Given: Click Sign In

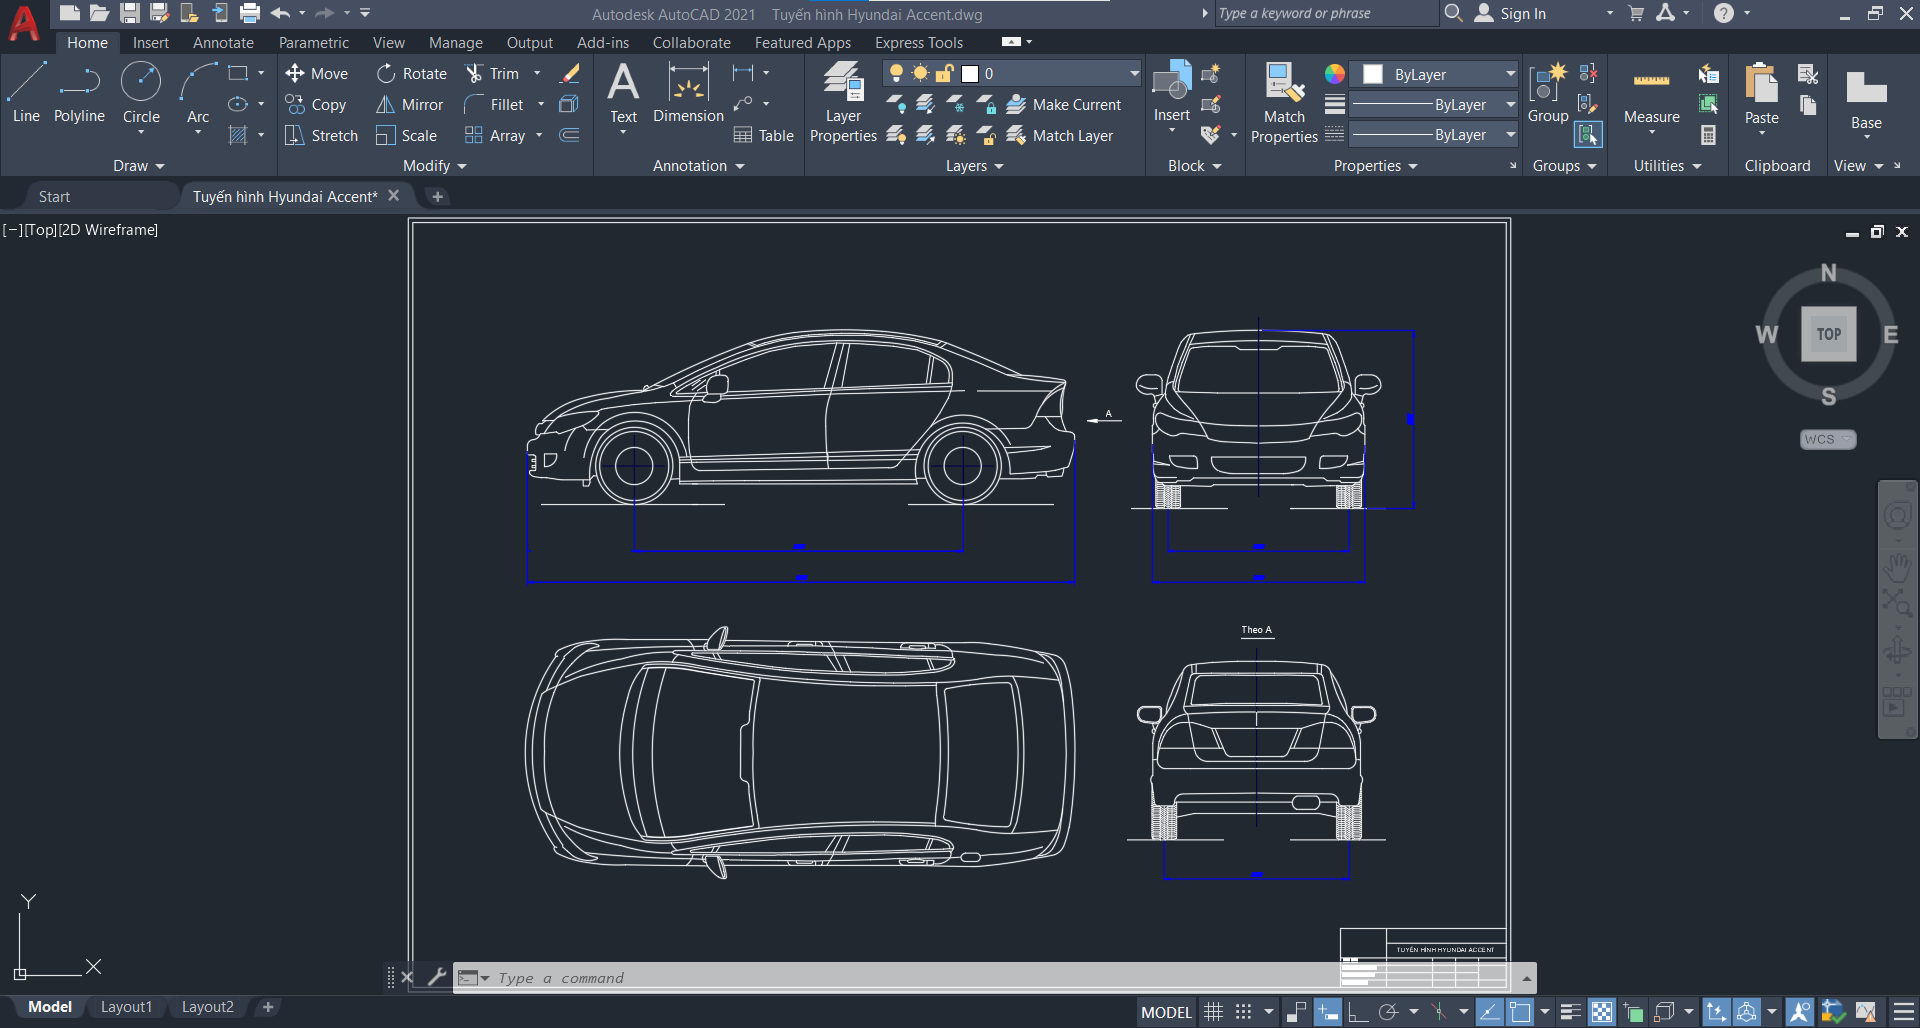Looking at the screenshot, I should pyautogui.click(x=1511, y=13).
